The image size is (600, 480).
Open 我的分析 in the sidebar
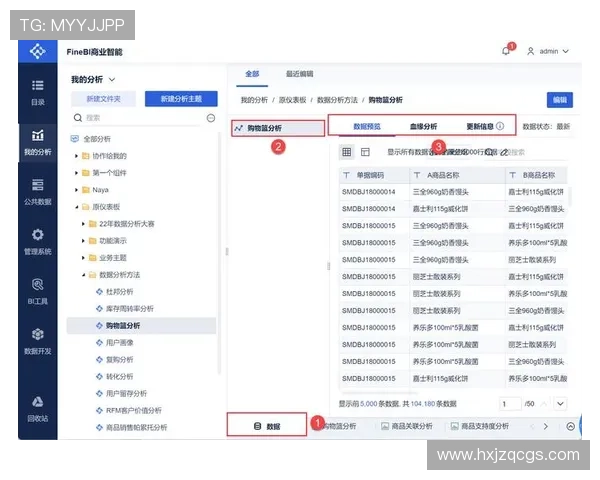pos(38,142)
